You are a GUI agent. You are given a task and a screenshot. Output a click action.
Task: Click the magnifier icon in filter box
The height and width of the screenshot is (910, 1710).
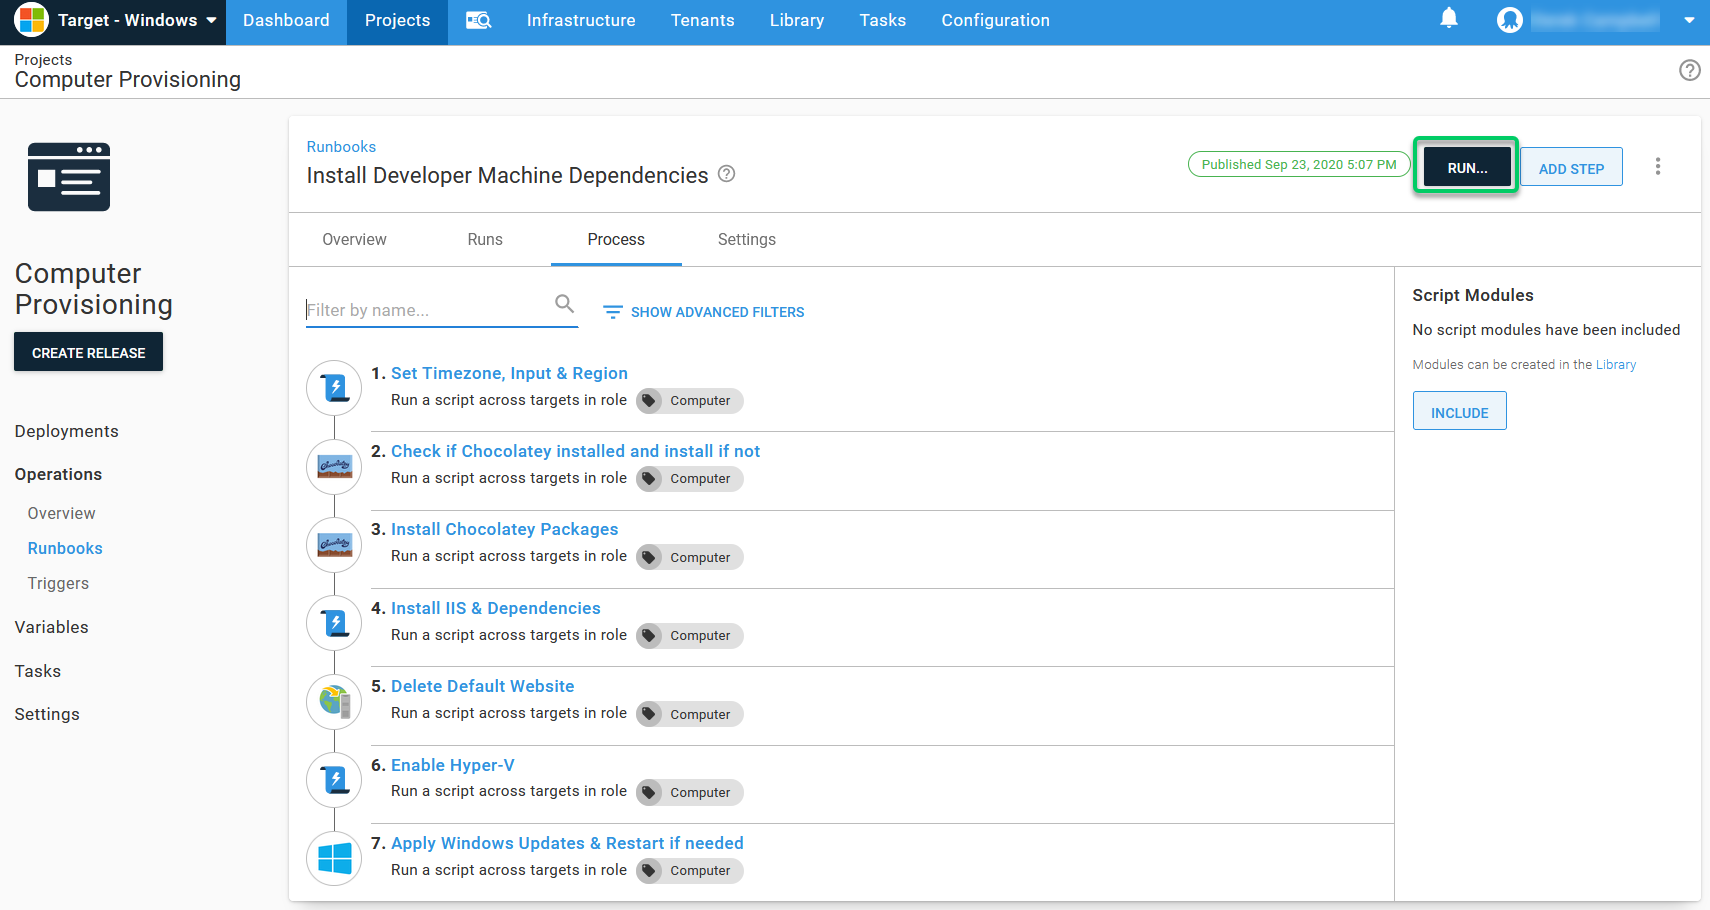564,304
